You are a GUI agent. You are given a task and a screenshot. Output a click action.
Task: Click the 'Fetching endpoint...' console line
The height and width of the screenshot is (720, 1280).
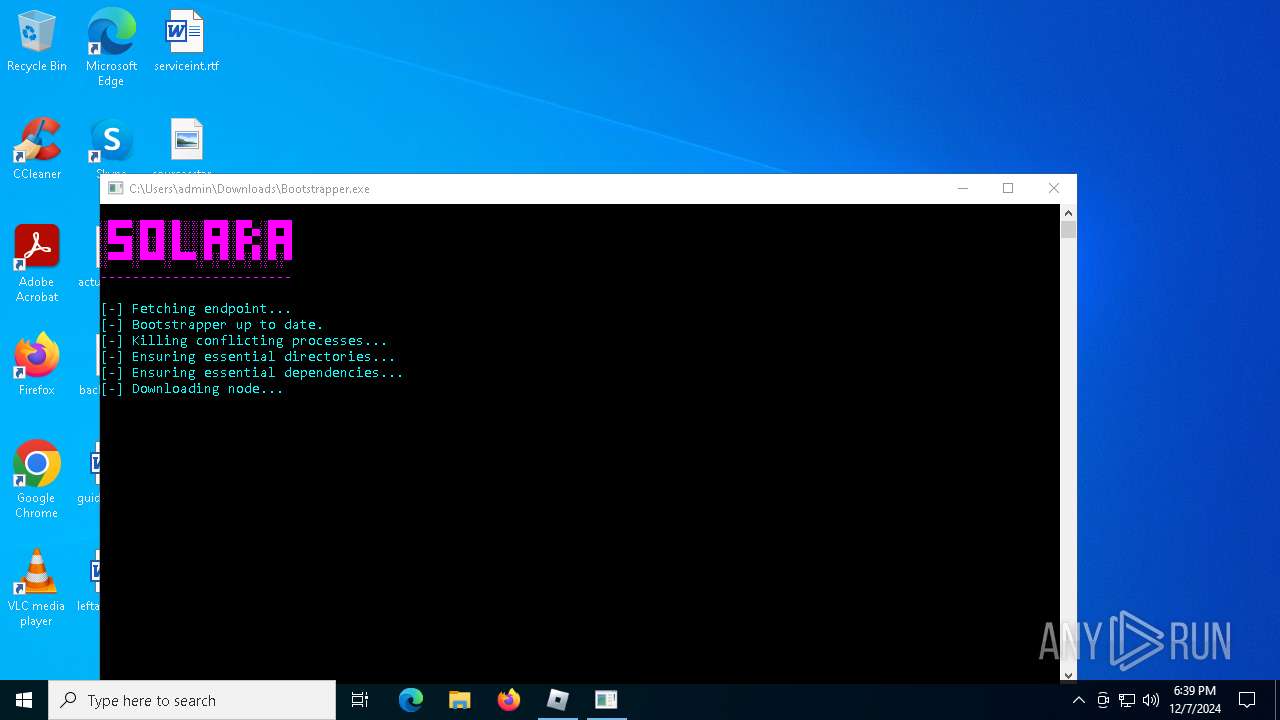coord(196,308)
